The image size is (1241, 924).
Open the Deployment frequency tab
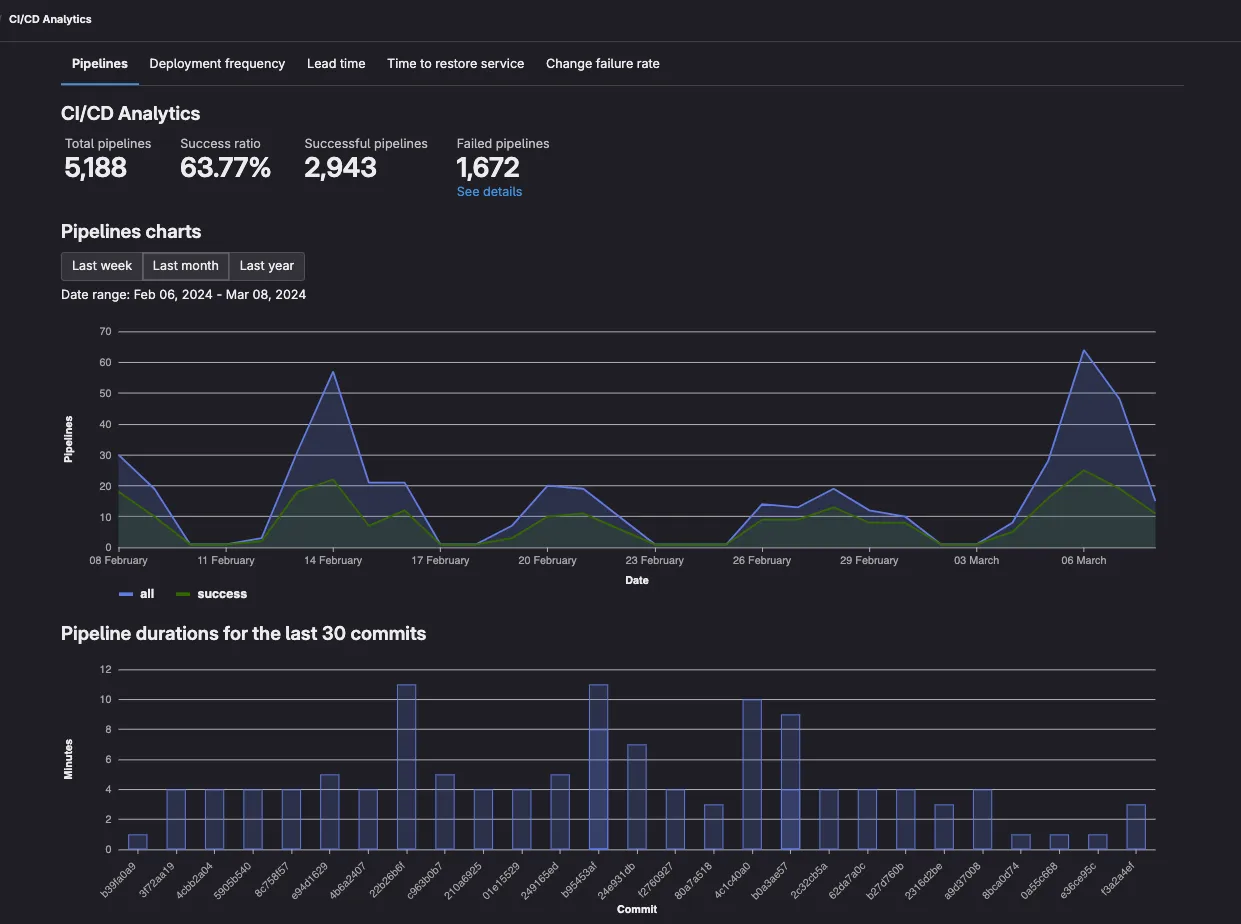click(x=217, y=64)
